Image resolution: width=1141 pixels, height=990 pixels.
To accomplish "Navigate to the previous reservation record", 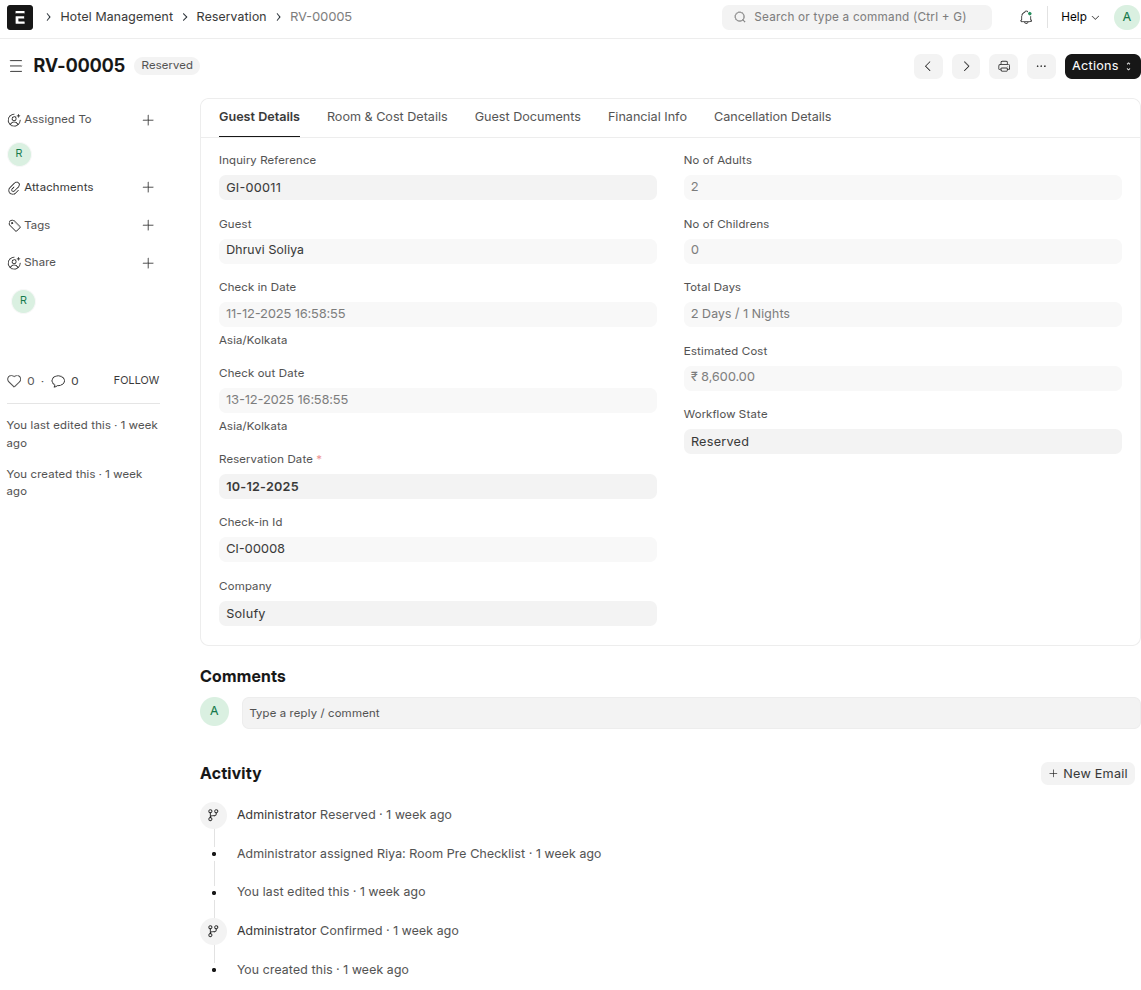I will point(928,66).
